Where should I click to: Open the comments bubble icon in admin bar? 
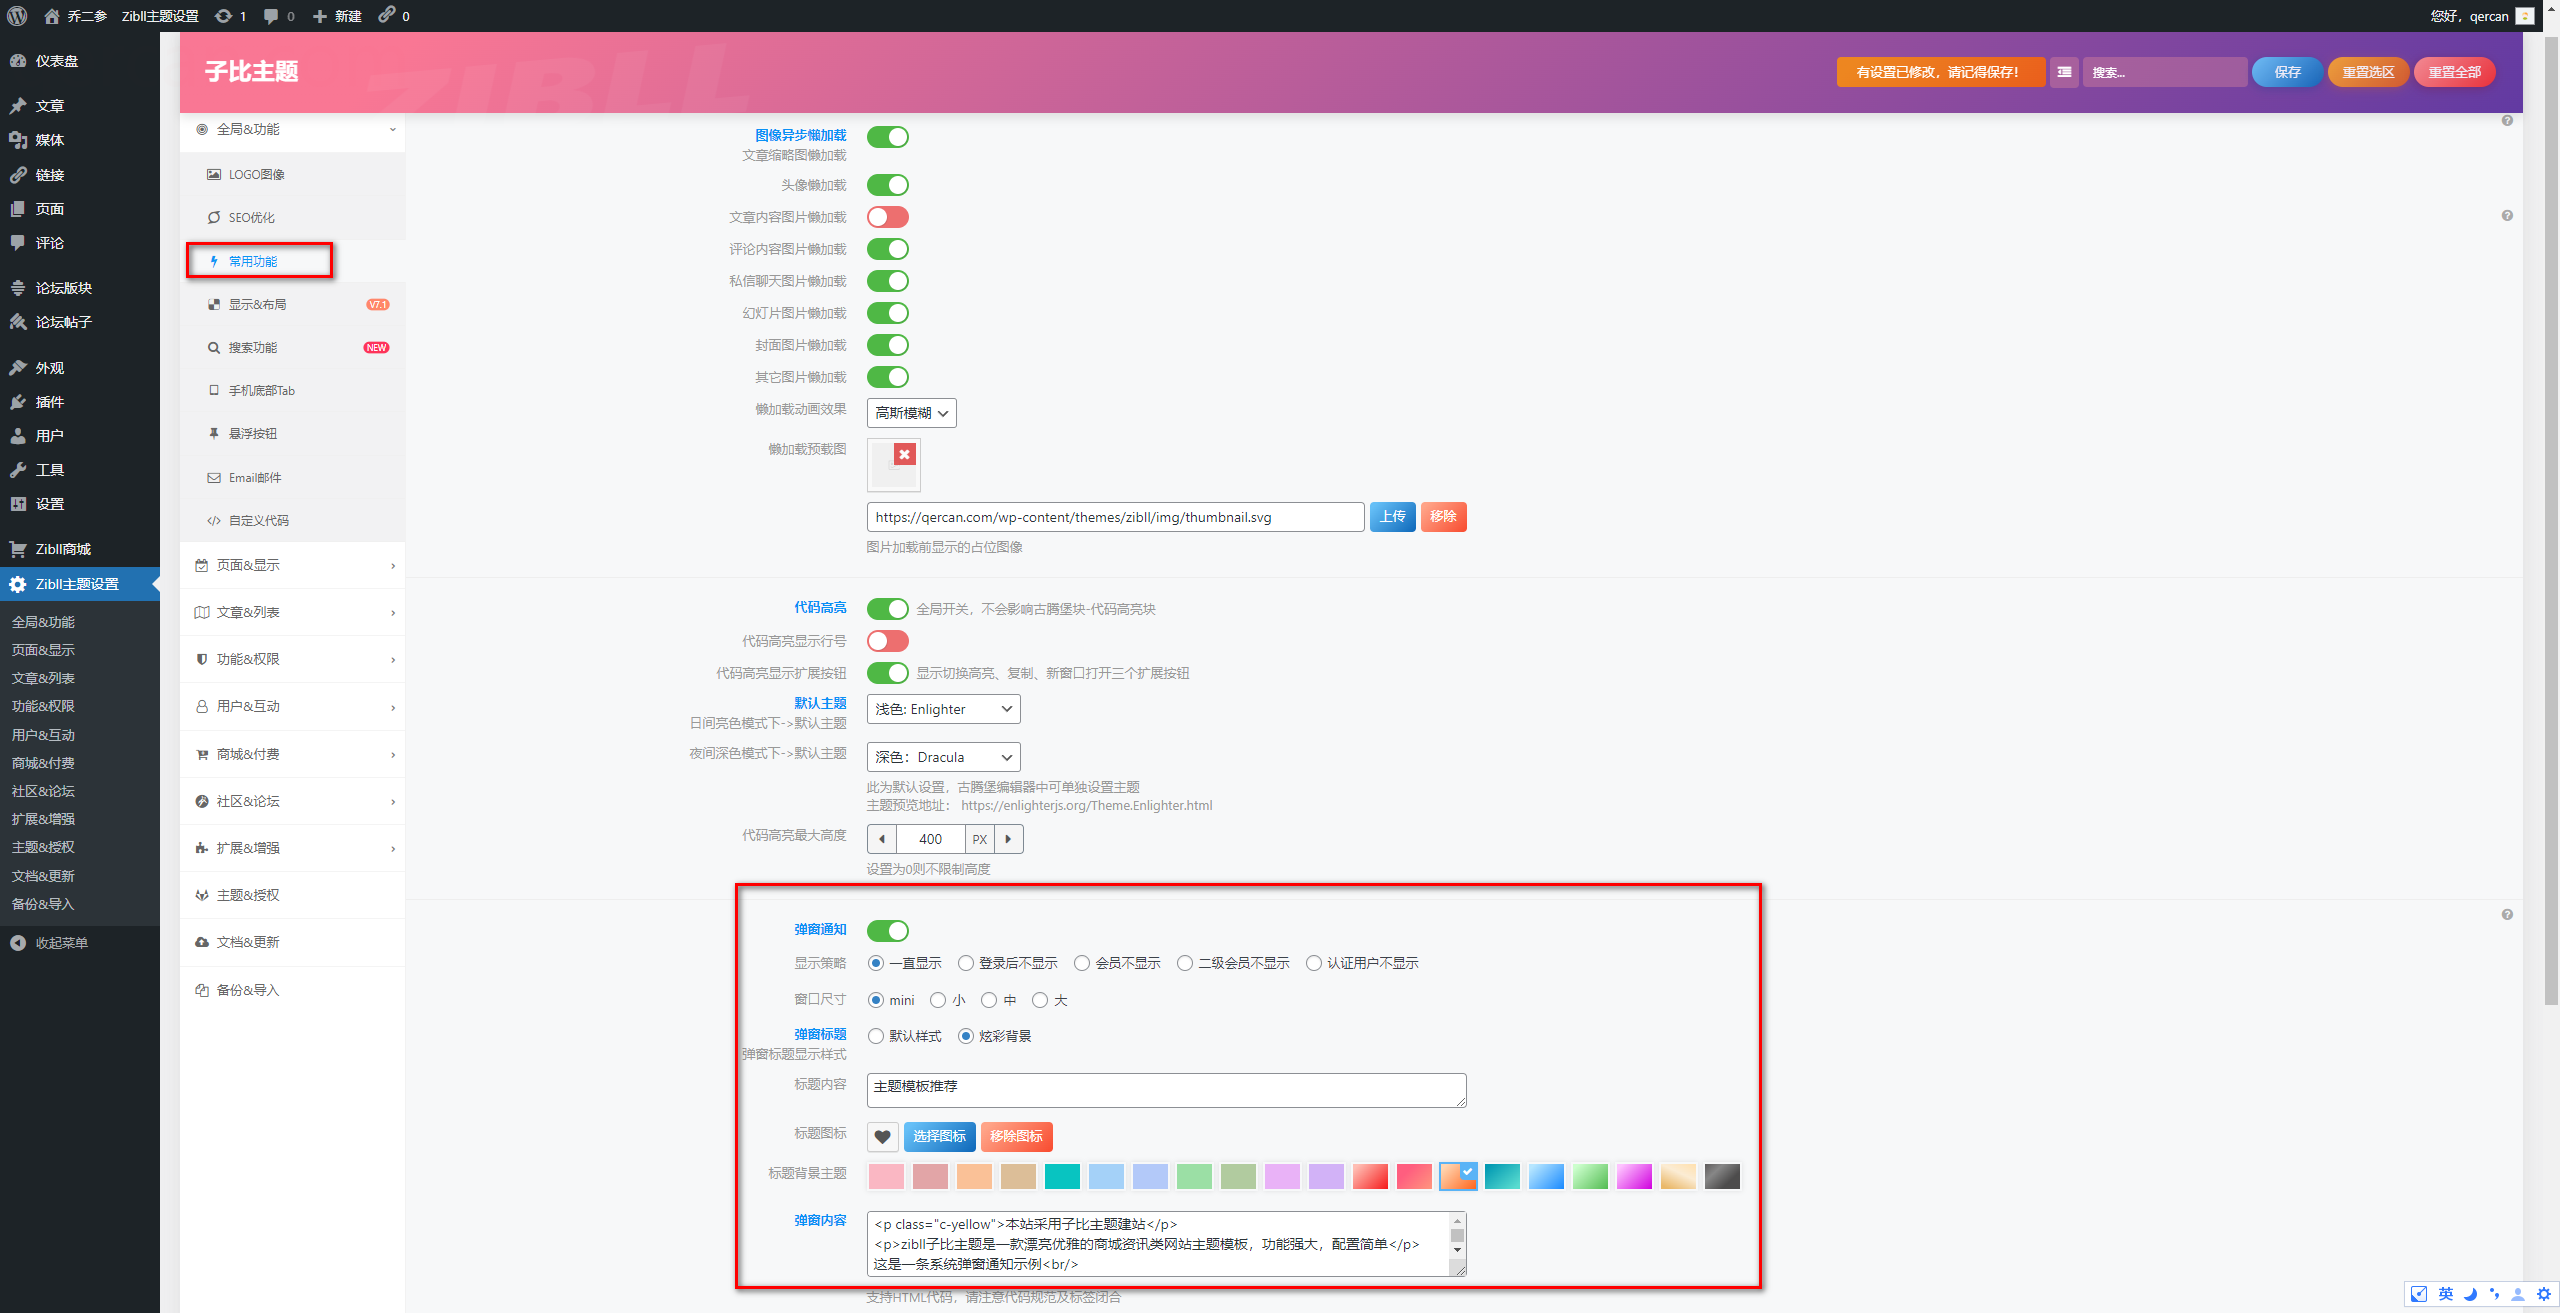[271, 16]
